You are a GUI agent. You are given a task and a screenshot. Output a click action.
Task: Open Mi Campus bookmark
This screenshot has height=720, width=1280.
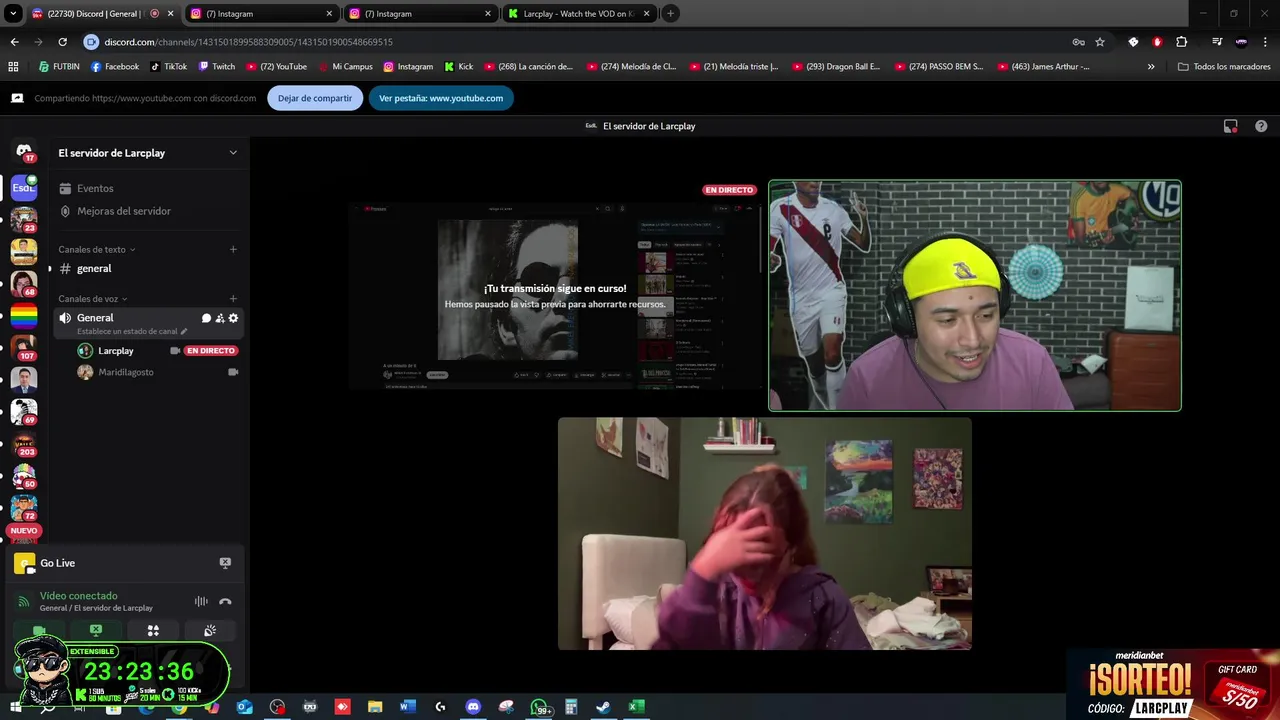345,67
